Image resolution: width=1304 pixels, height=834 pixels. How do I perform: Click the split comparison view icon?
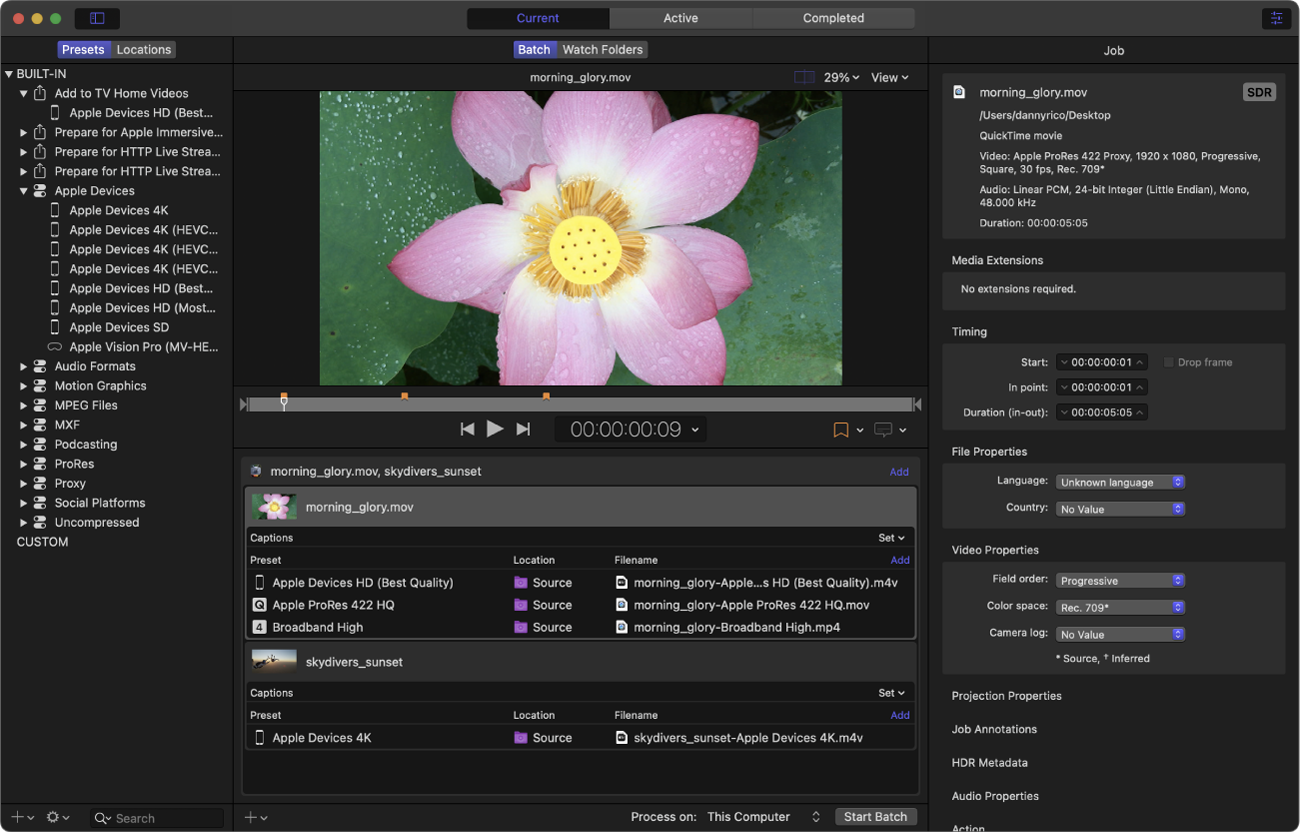(804, 77)
